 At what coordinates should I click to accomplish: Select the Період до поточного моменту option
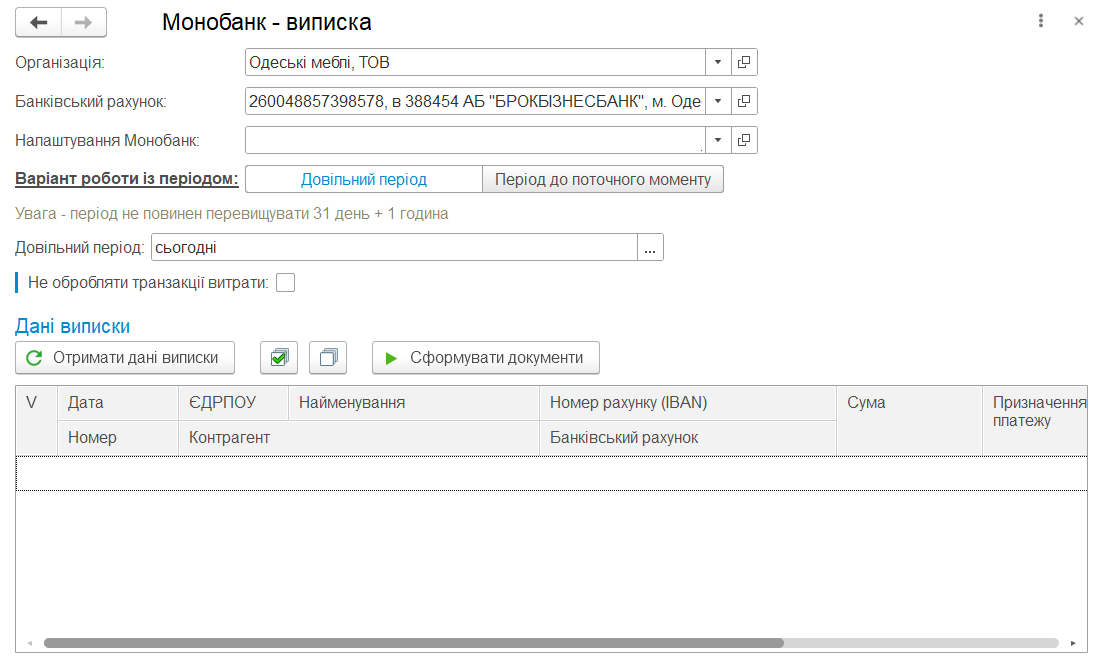[x=603, y=180]
